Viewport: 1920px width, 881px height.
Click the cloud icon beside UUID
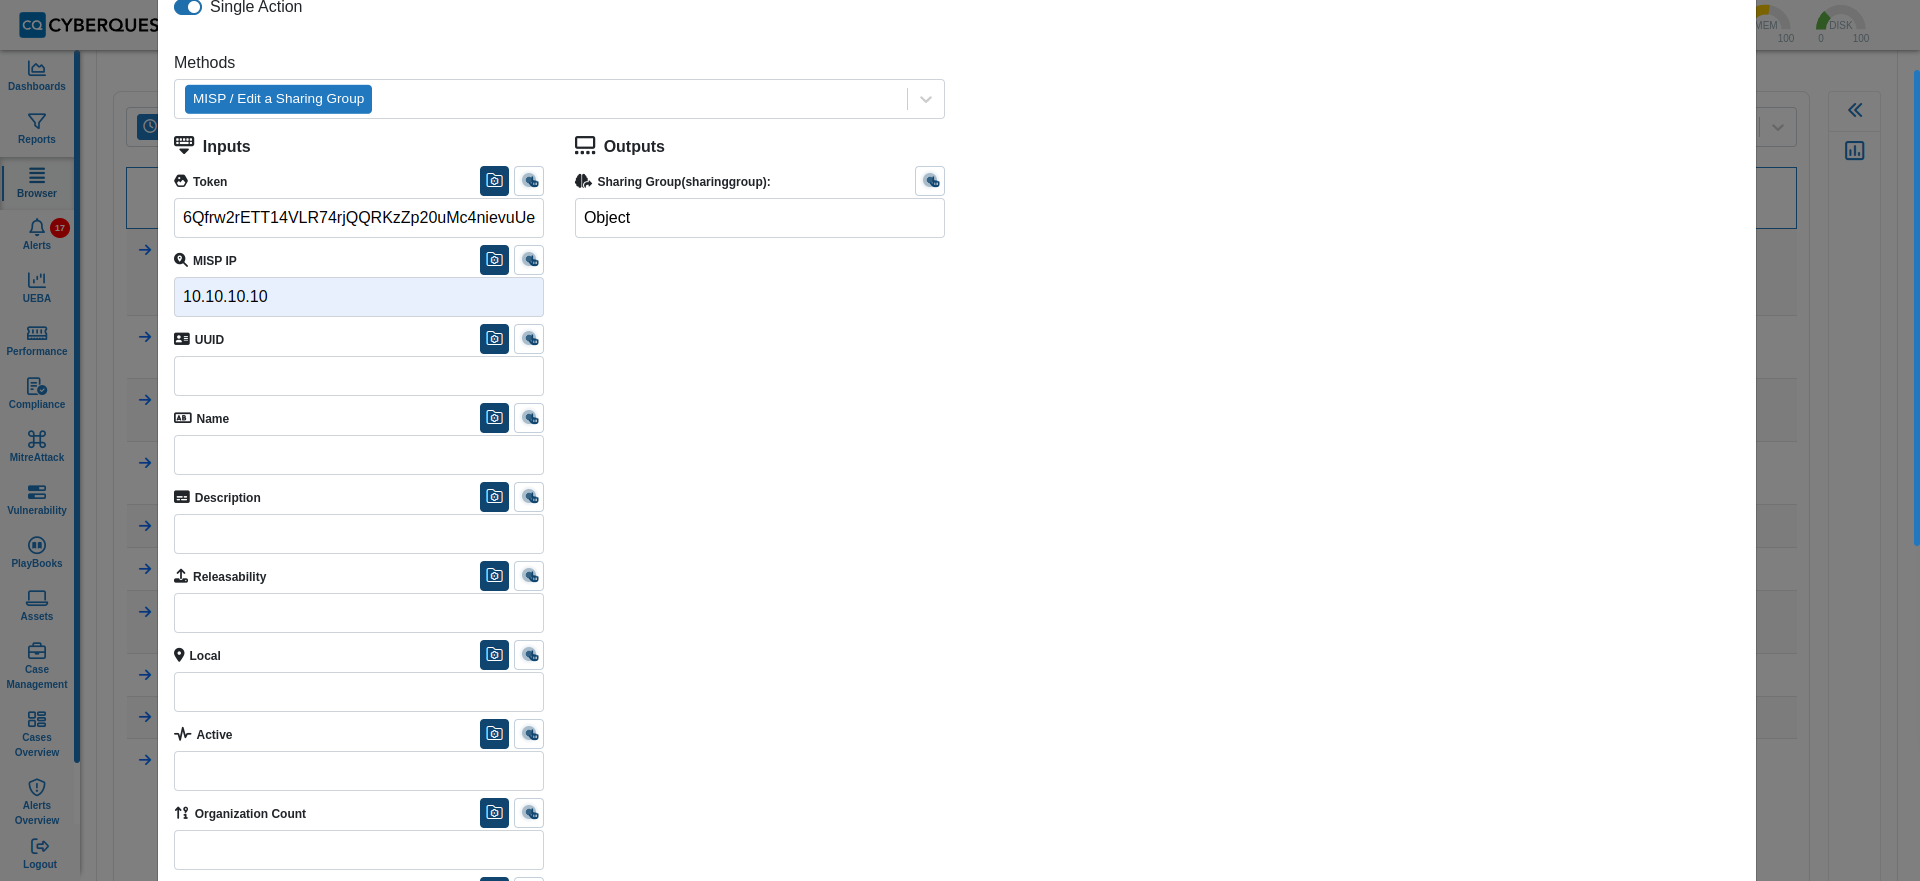pos(529,339)
